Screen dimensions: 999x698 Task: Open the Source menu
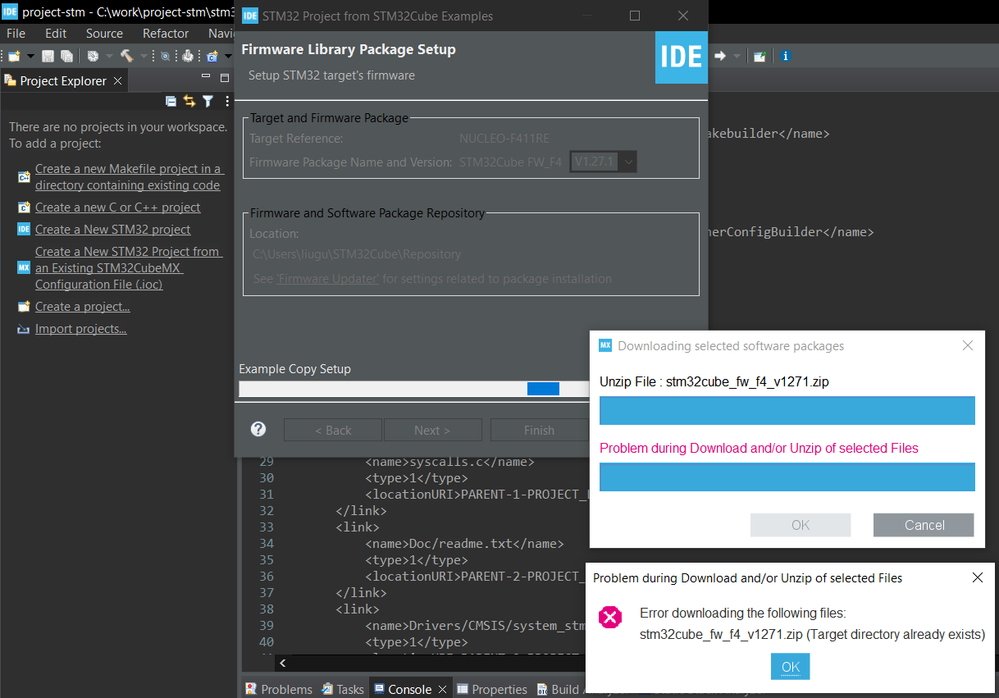(104, 33)
